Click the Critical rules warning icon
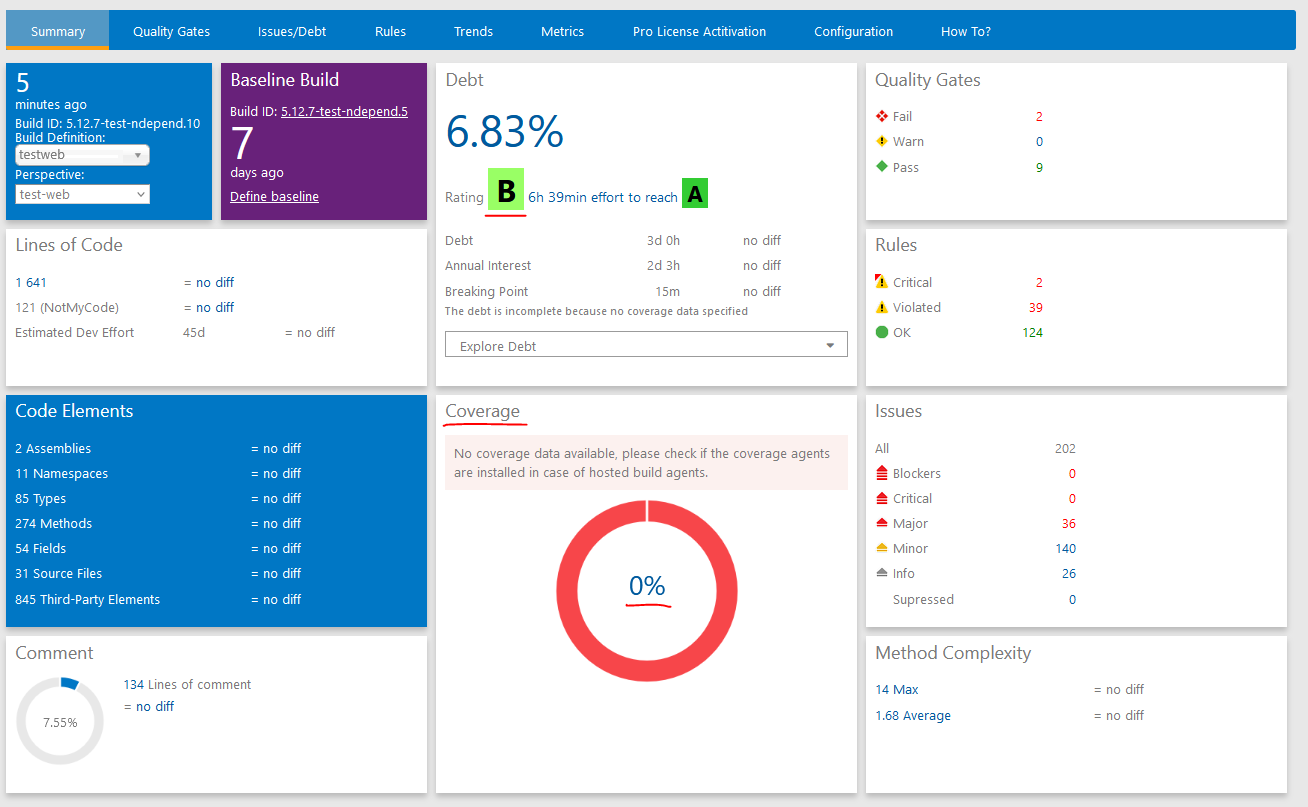 tap(882, 282)
